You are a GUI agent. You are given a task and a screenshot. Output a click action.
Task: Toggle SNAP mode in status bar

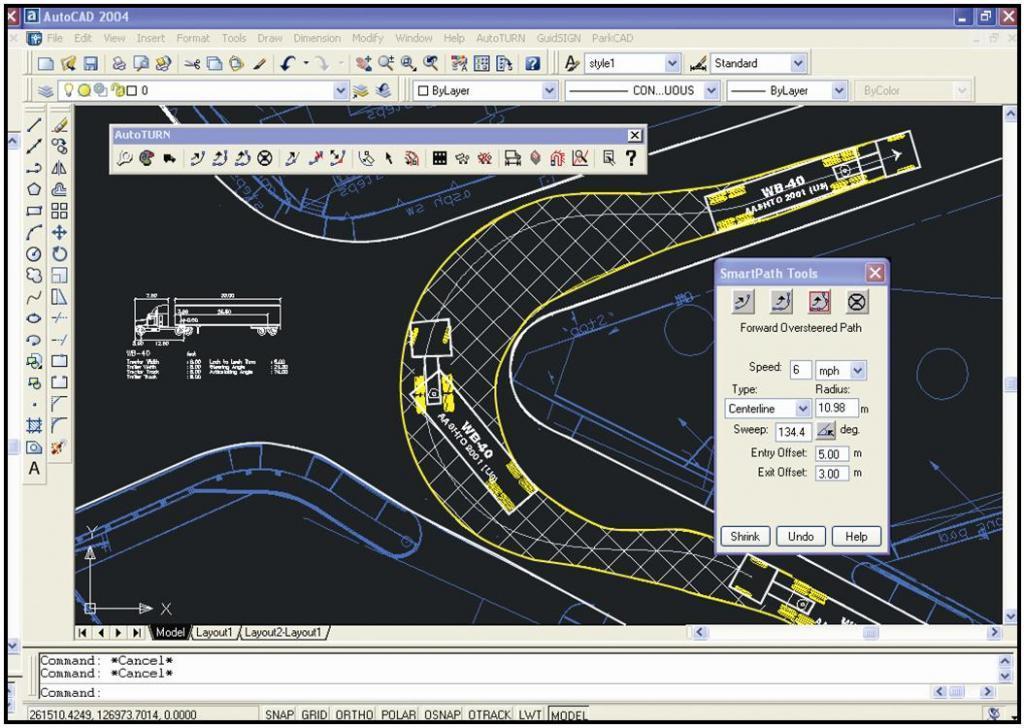(x=279, y=714)
